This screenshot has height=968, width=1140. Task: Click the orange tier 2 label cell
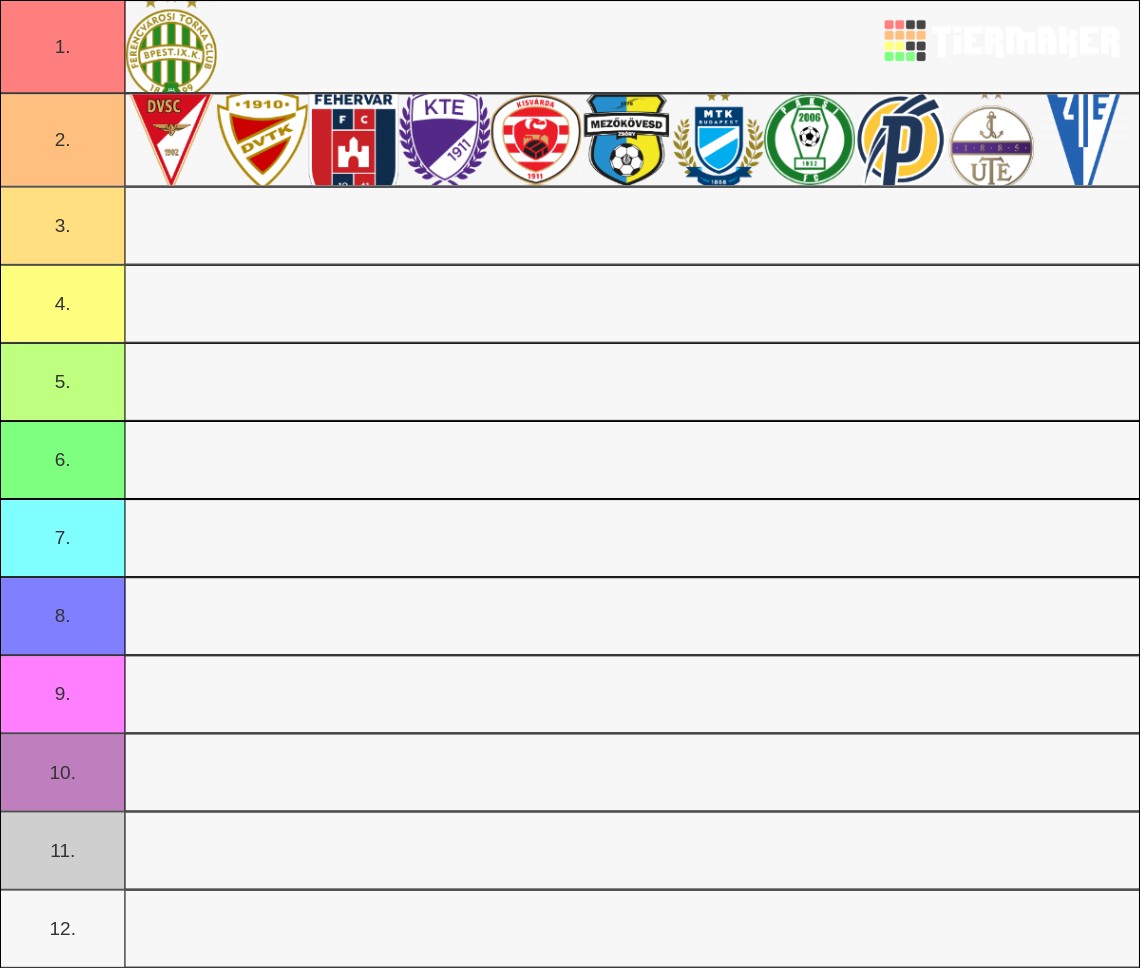tap(62, 139)
